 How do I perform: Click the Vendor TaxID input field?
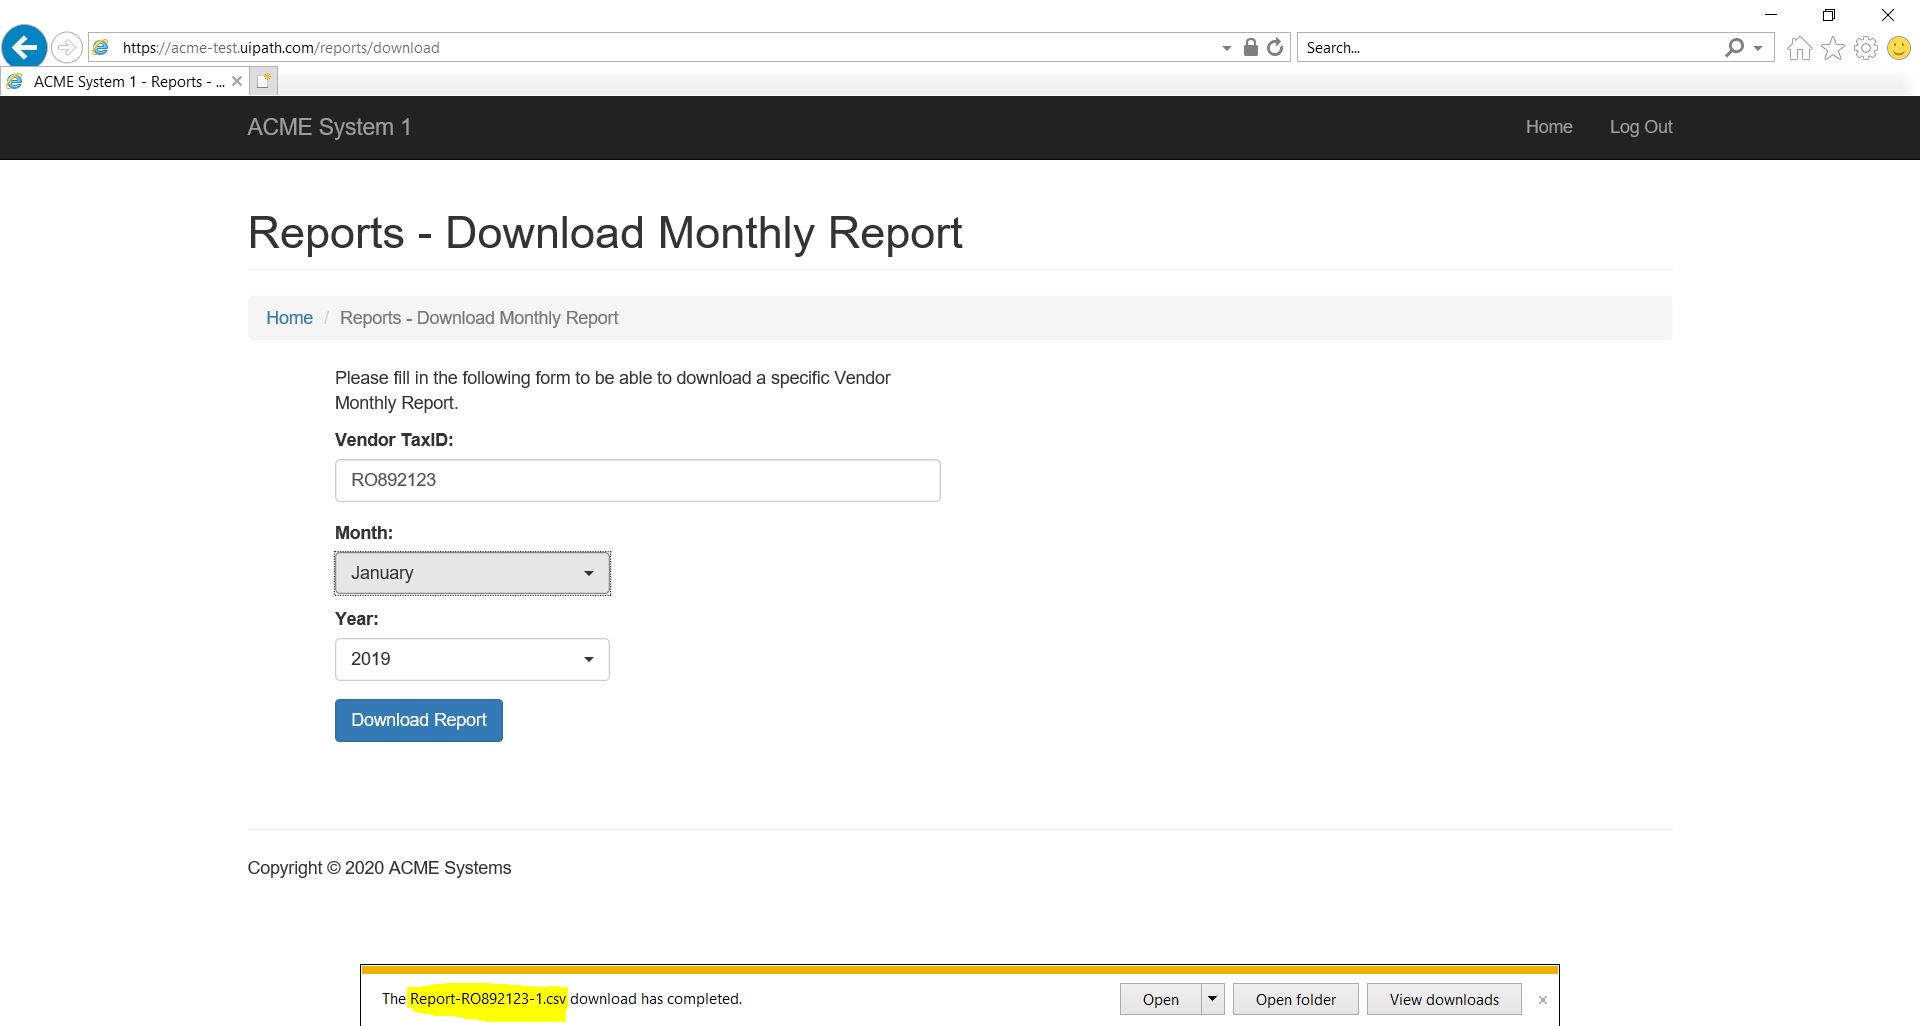tap(638, 480)
